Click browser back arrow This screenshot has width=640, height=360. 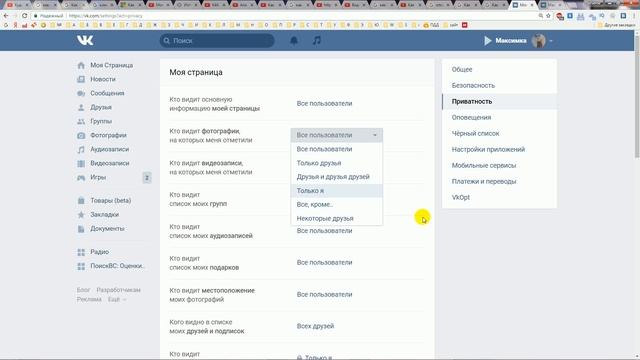pyautogui.click(x=6, y=16)
